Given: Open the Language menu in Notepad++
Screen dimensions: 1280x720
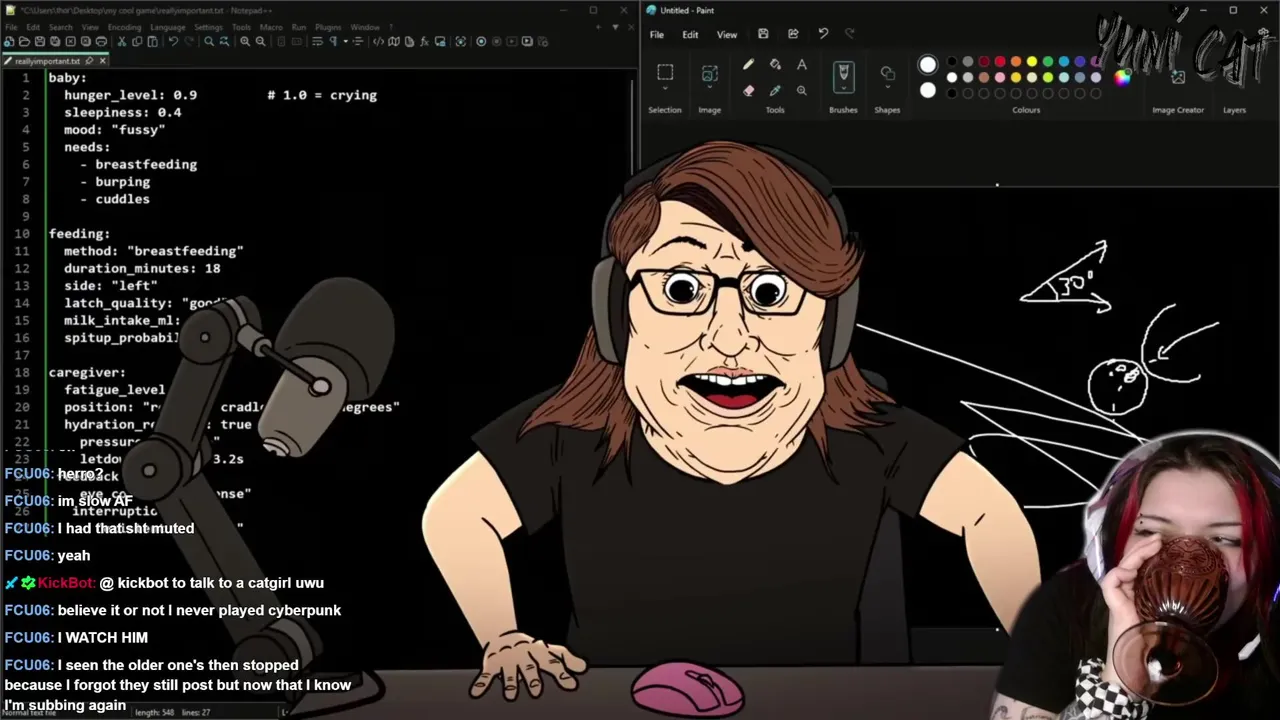Looking at the screenshot, I should [x=167, y=27].
